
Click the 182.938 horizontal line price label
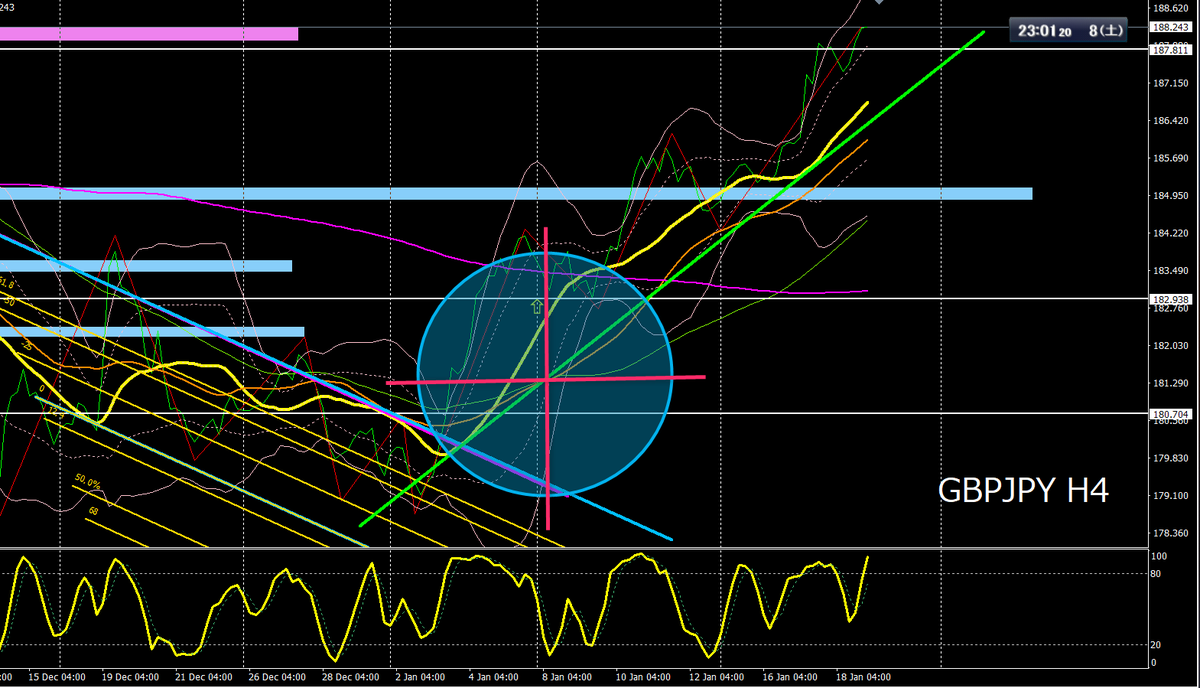pos(1171,299)
